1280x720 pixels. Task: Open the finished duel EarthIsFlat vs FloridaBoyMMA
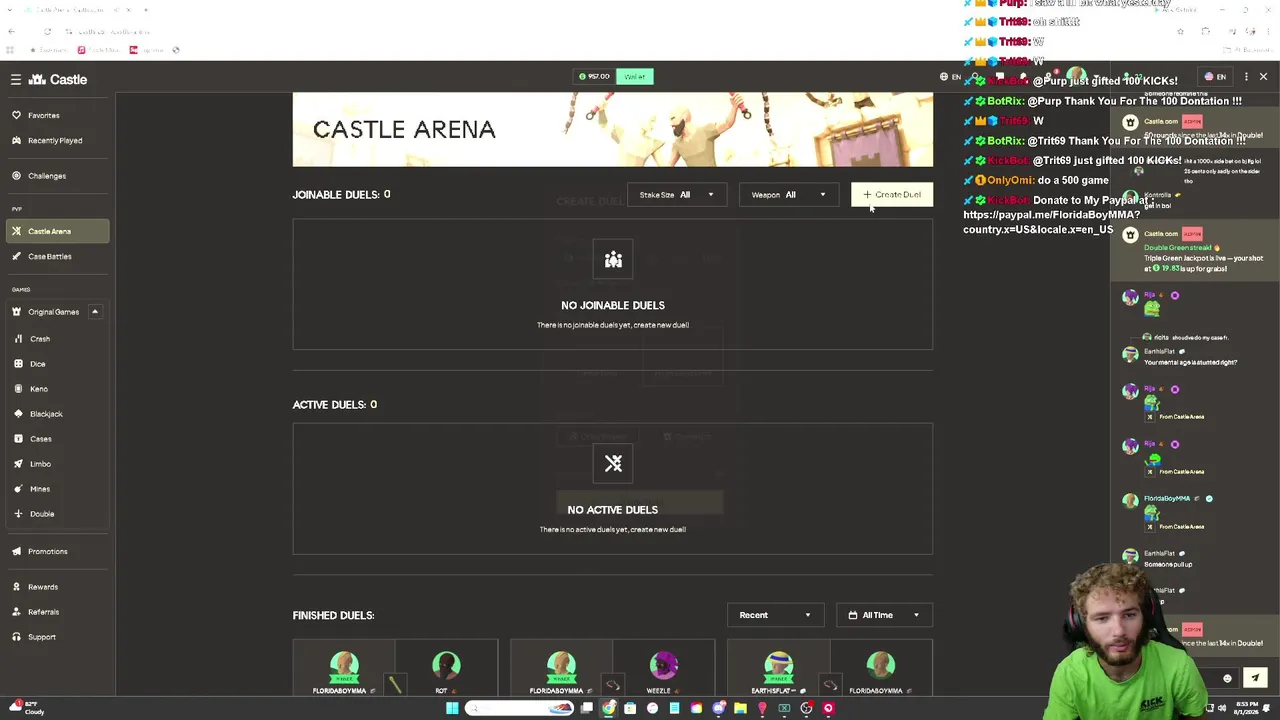[x=830, y=668]
